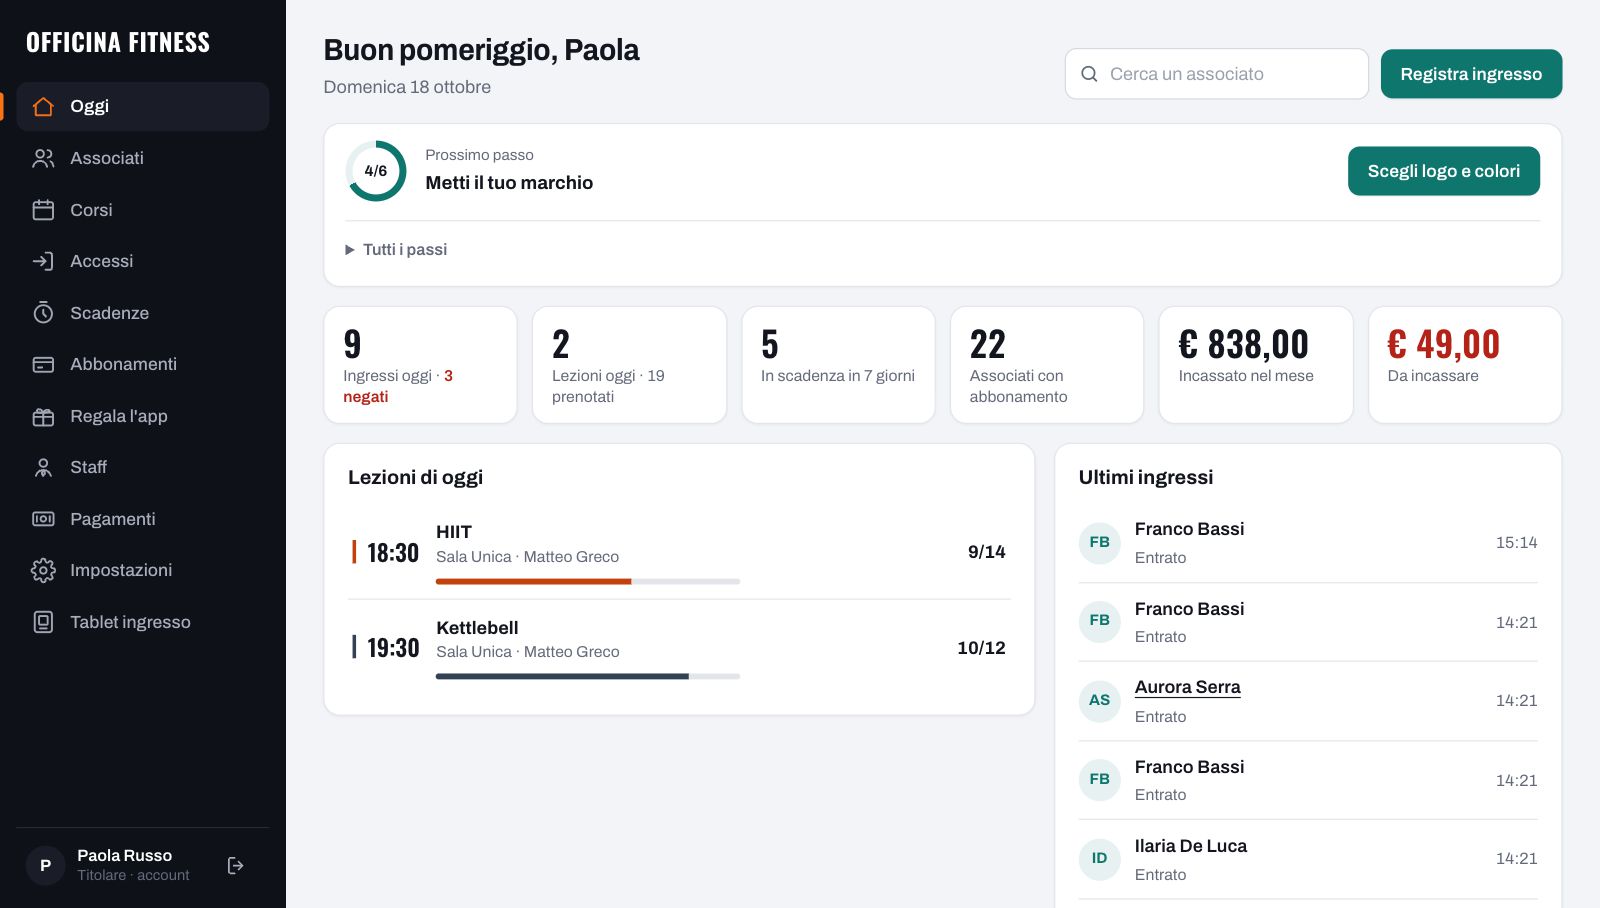Open the Lezioni oggi stat card

[629, 365]
